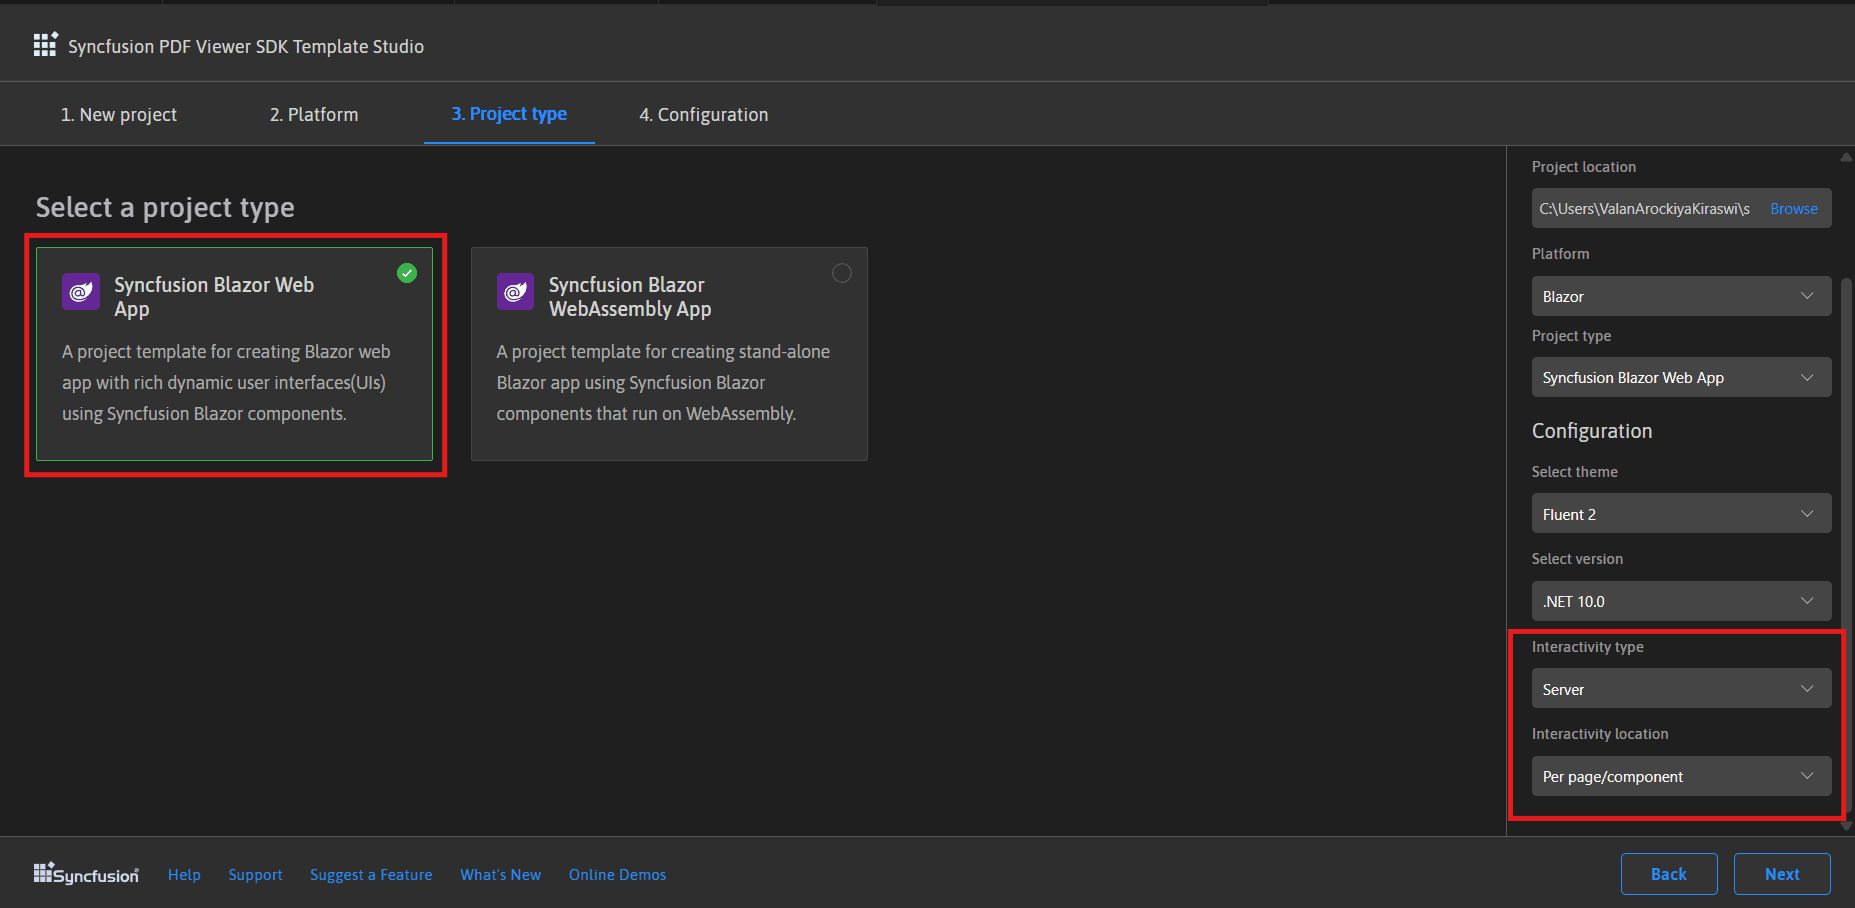Screen dimensions: 1855x908
Task: Click the 'Interactivity type' label
Action: [1588, 647]
